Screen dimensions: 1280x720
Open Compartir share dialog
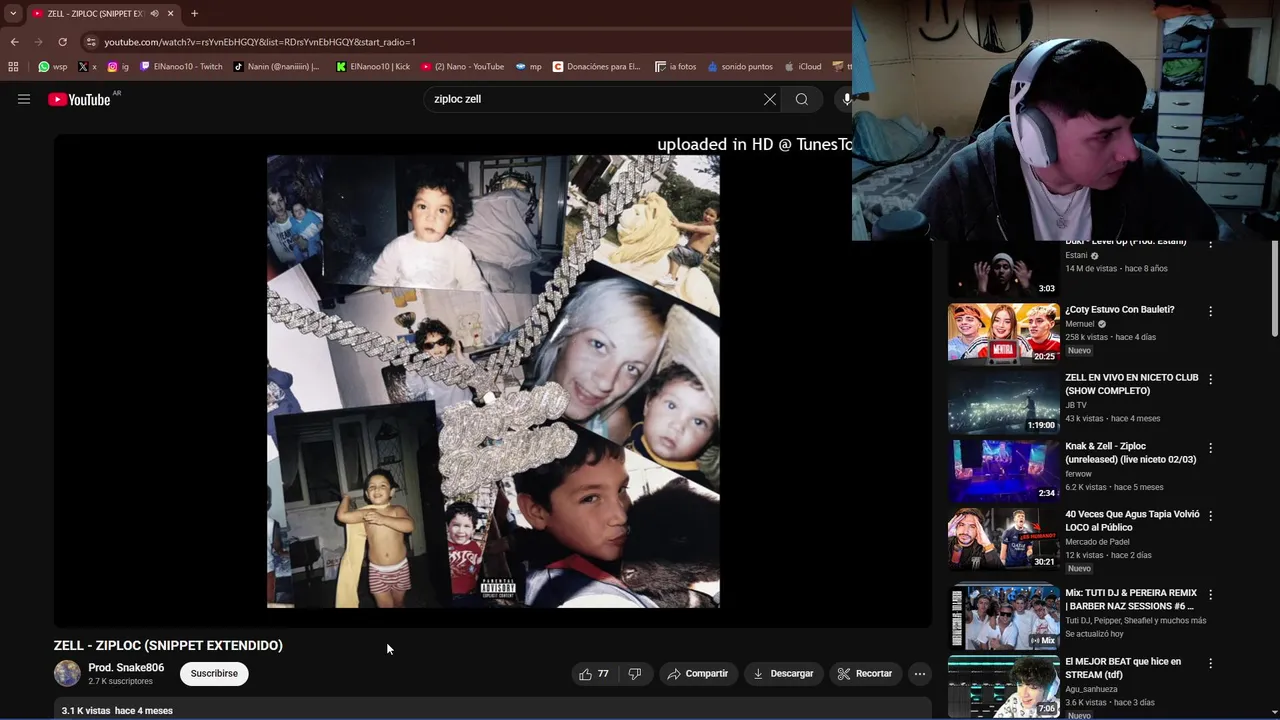698,674
